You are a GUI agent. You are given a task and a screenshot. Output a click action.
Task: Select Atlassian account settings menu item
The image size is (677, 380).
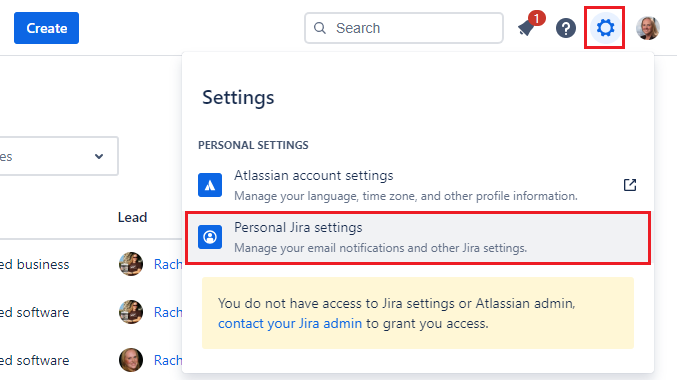point(418,185)
